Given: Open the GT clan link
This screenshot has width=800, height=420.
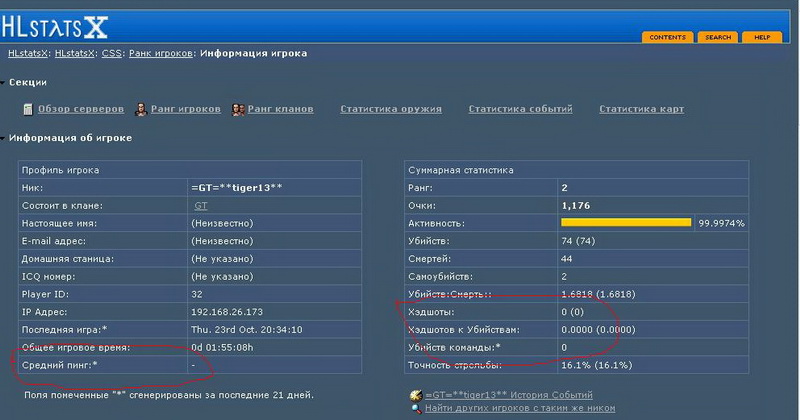Looking at the screenshot, I should [x=200, y=205].
